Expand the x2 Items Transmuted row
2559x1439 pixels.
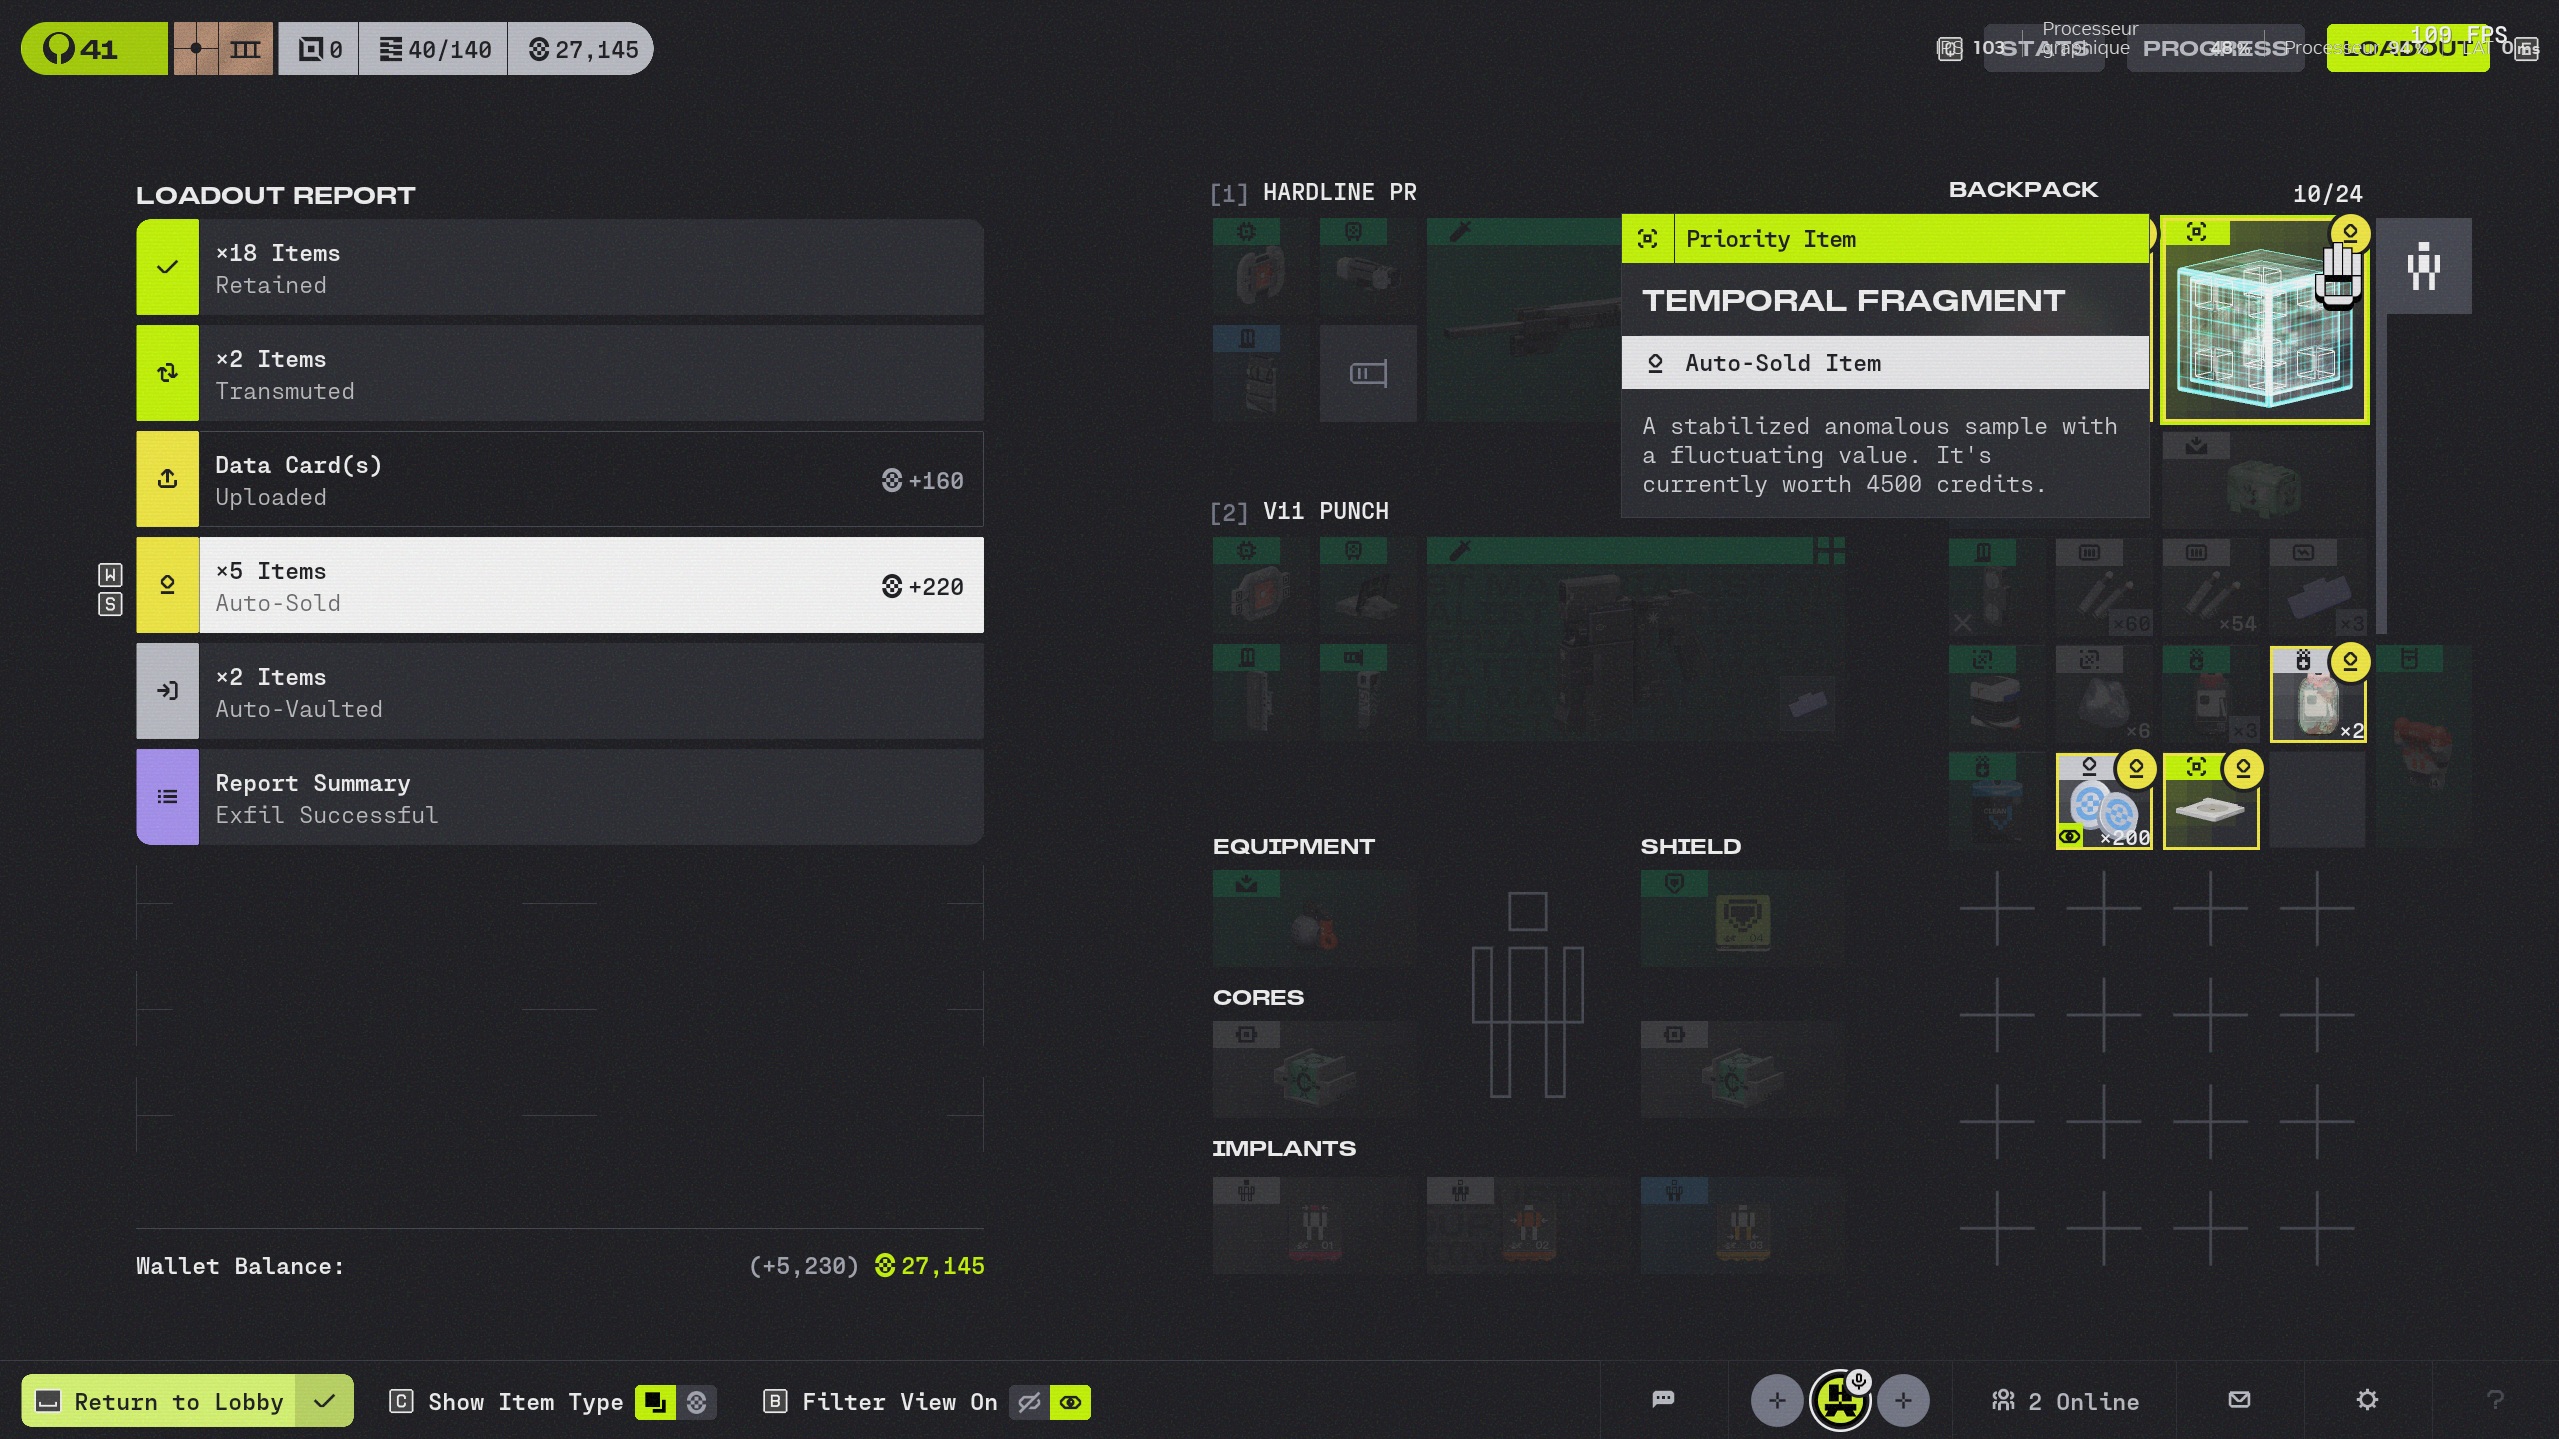tap(560, 374)
